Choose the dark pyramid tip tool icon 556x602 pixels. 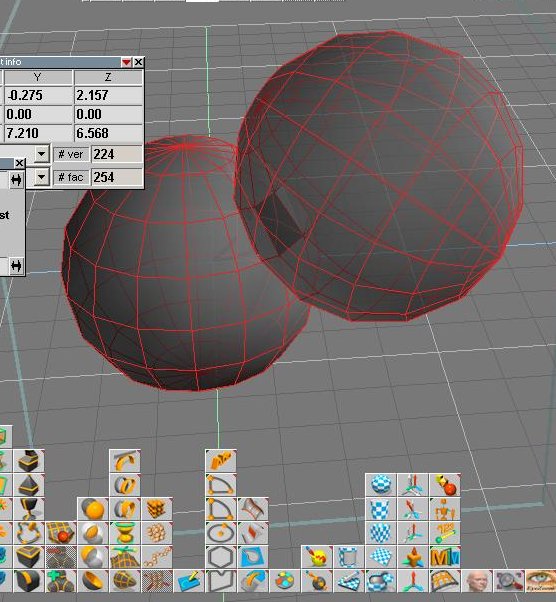(29, 485)
